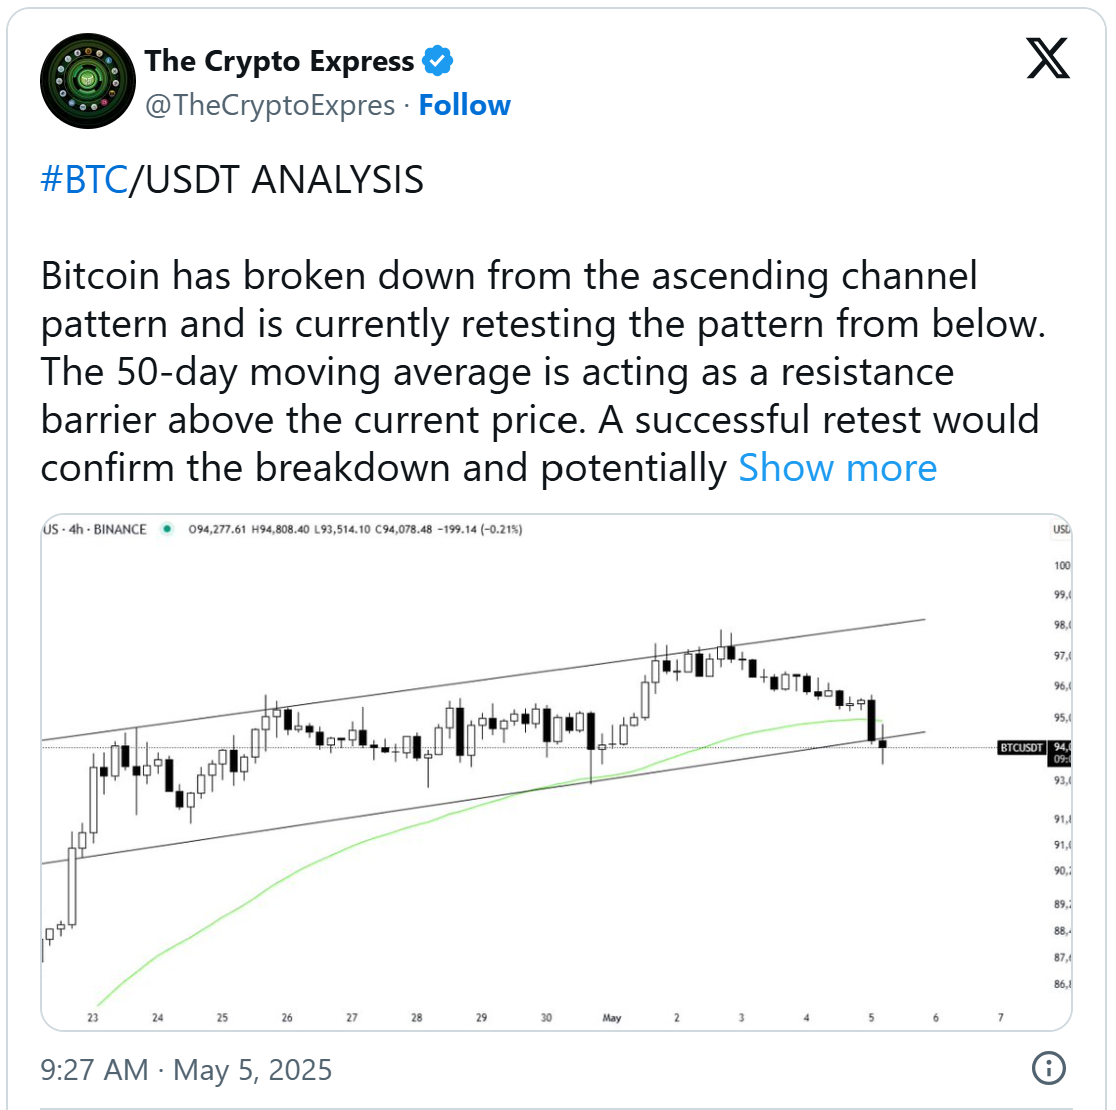Viewport: 1116px width, 1110px height.
Task: Click the BTCUSDT price label on chart
Action: coord(1022,748)
